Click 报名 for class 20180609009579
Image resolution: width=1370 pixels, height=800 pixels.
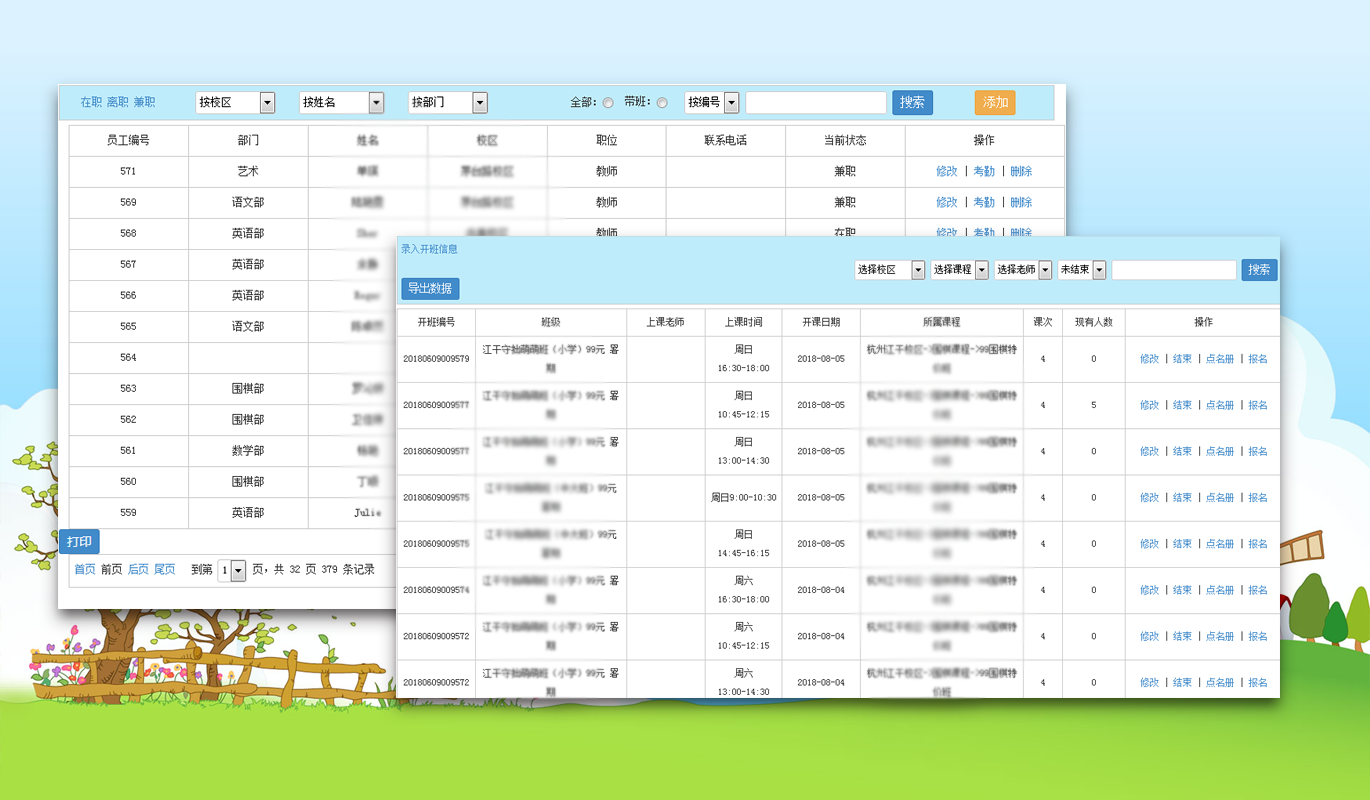coord(1258,358)
